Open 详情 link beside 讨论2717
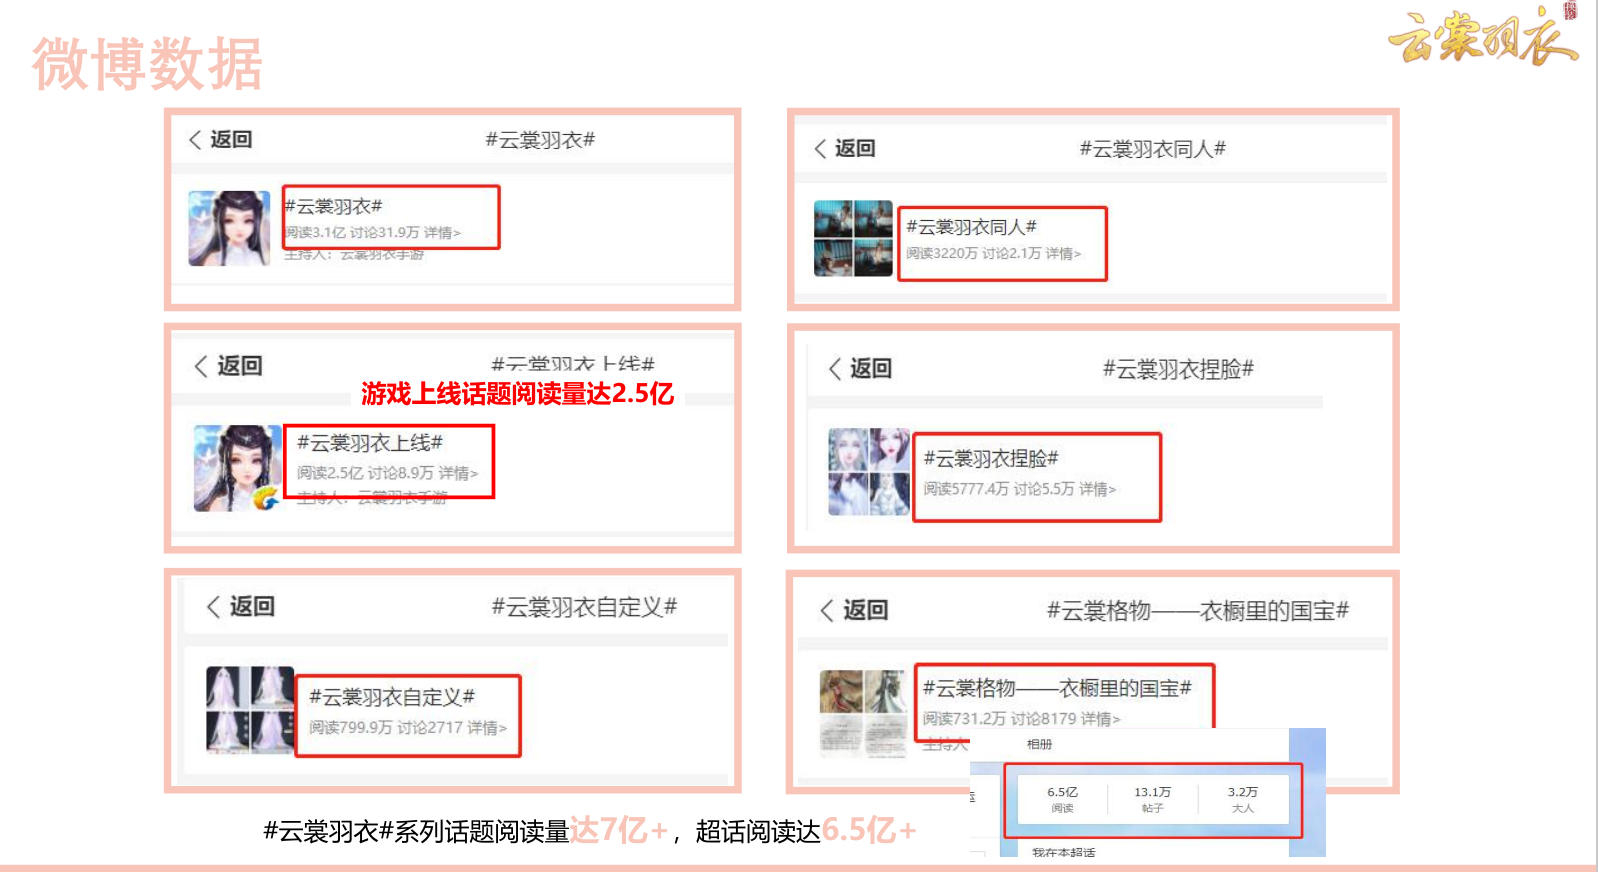Image resolution: width=1598 pixels, height=872 pixels. (x=487, y=728)
